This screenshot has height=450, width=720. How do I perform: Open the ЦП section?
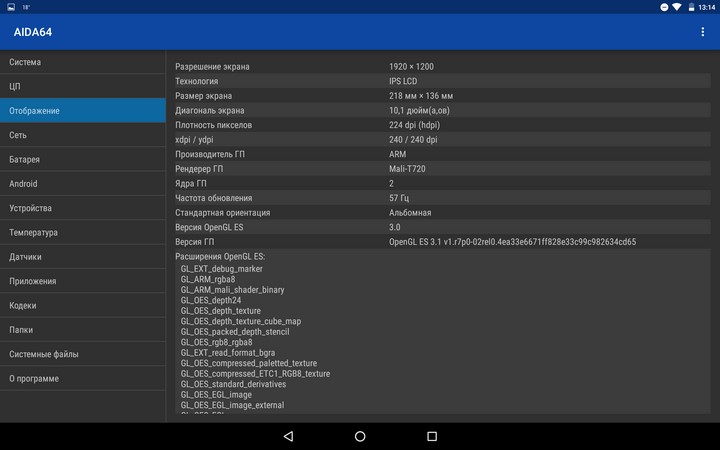click(83, 86)
